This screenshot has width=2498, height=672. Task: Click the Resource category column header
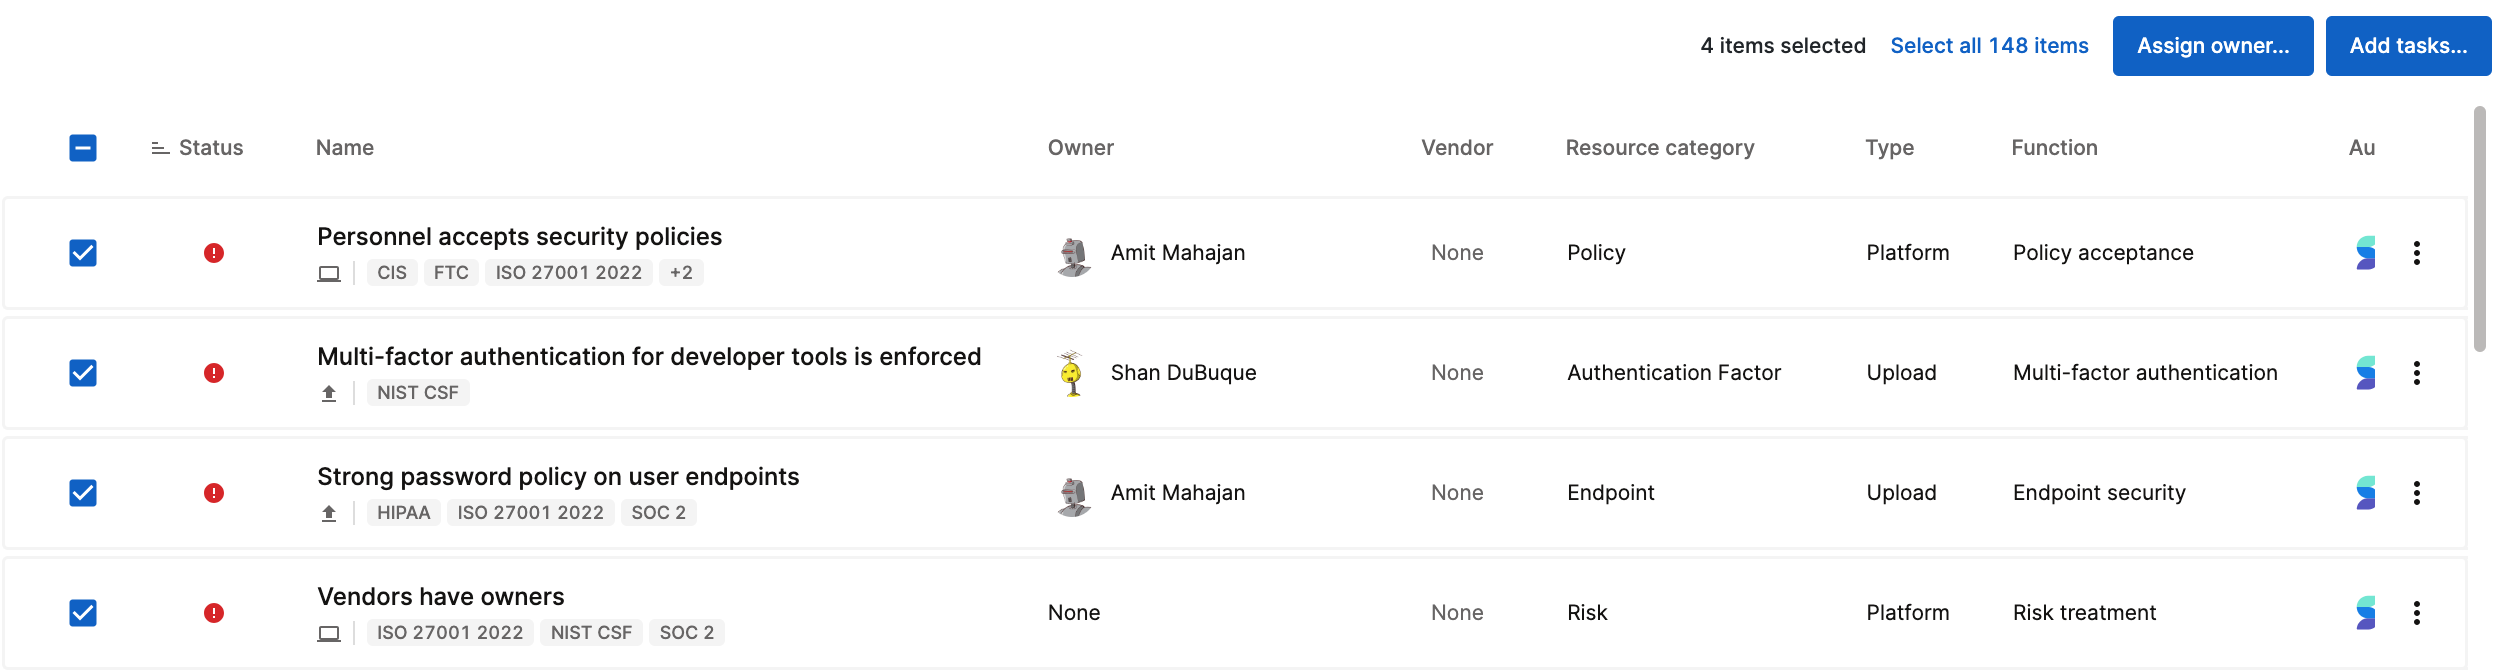tap(1659, 148)
